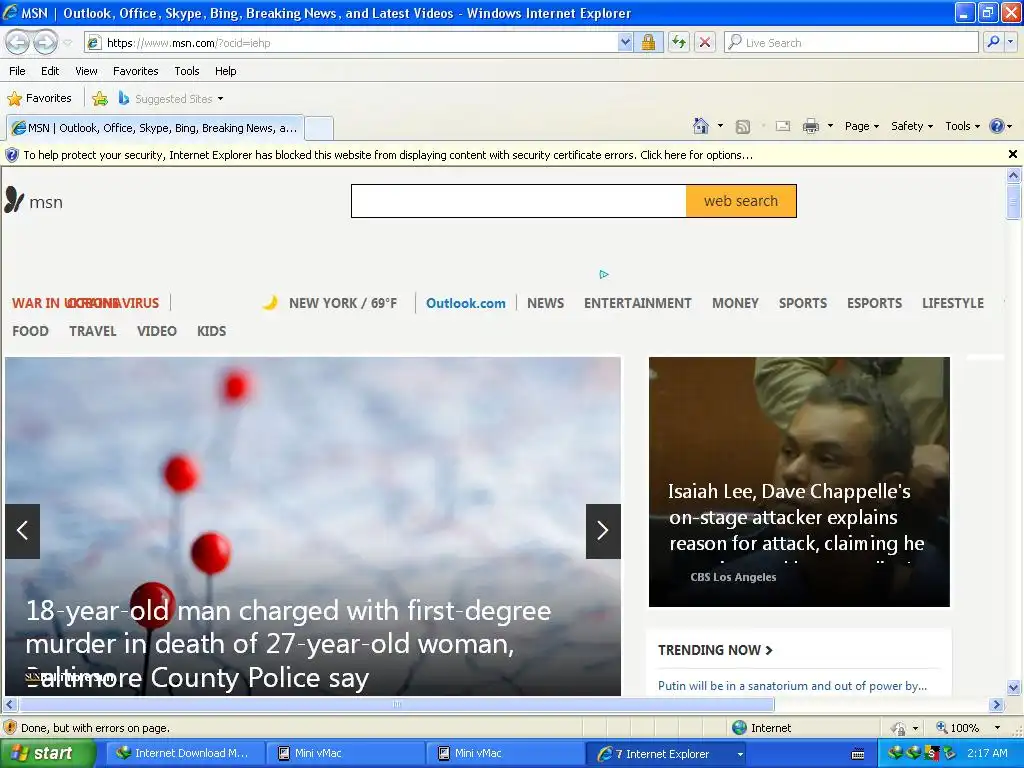Viewport: 1024px width, 768px height.
Task: Open zoom level dropdown arrow
Action: (997, 728)
